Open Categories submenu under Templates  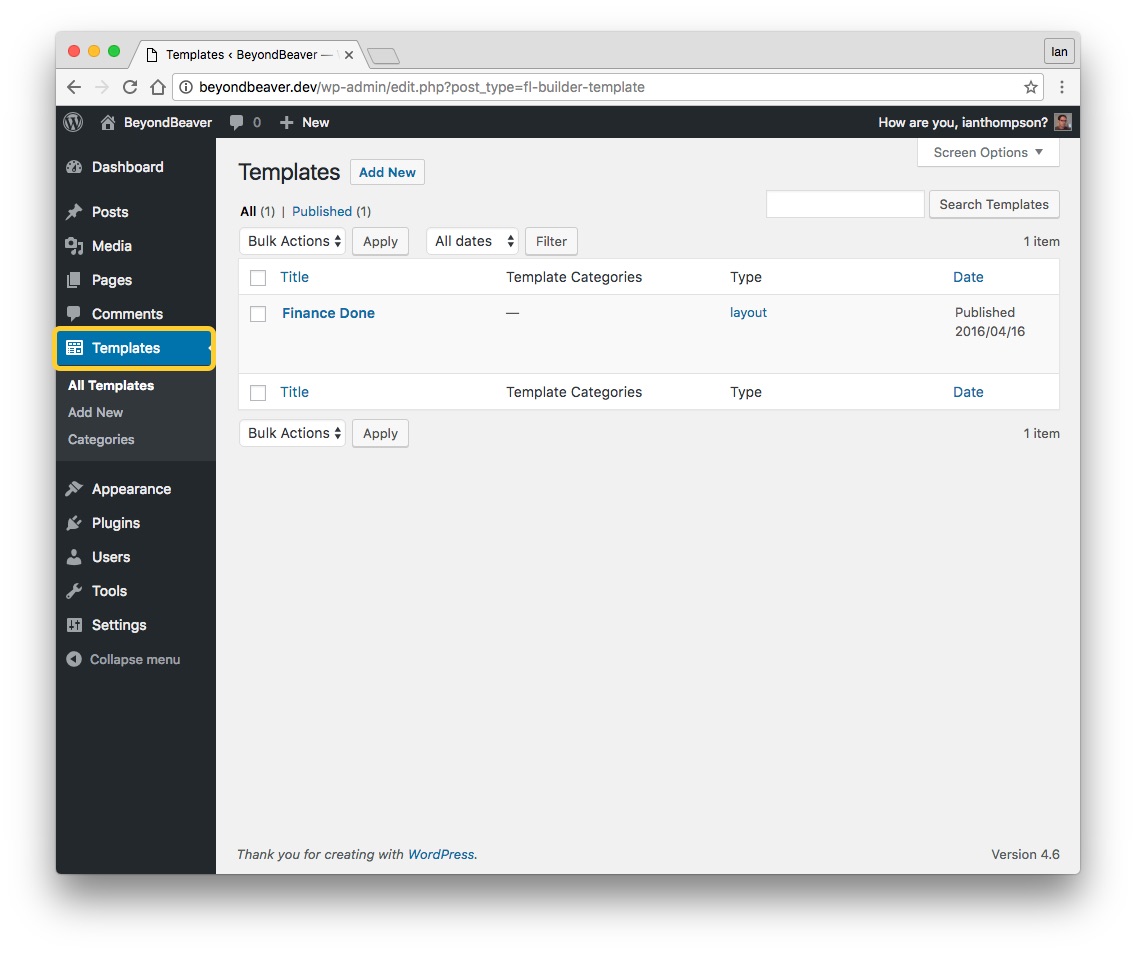[x=101, y=439]
